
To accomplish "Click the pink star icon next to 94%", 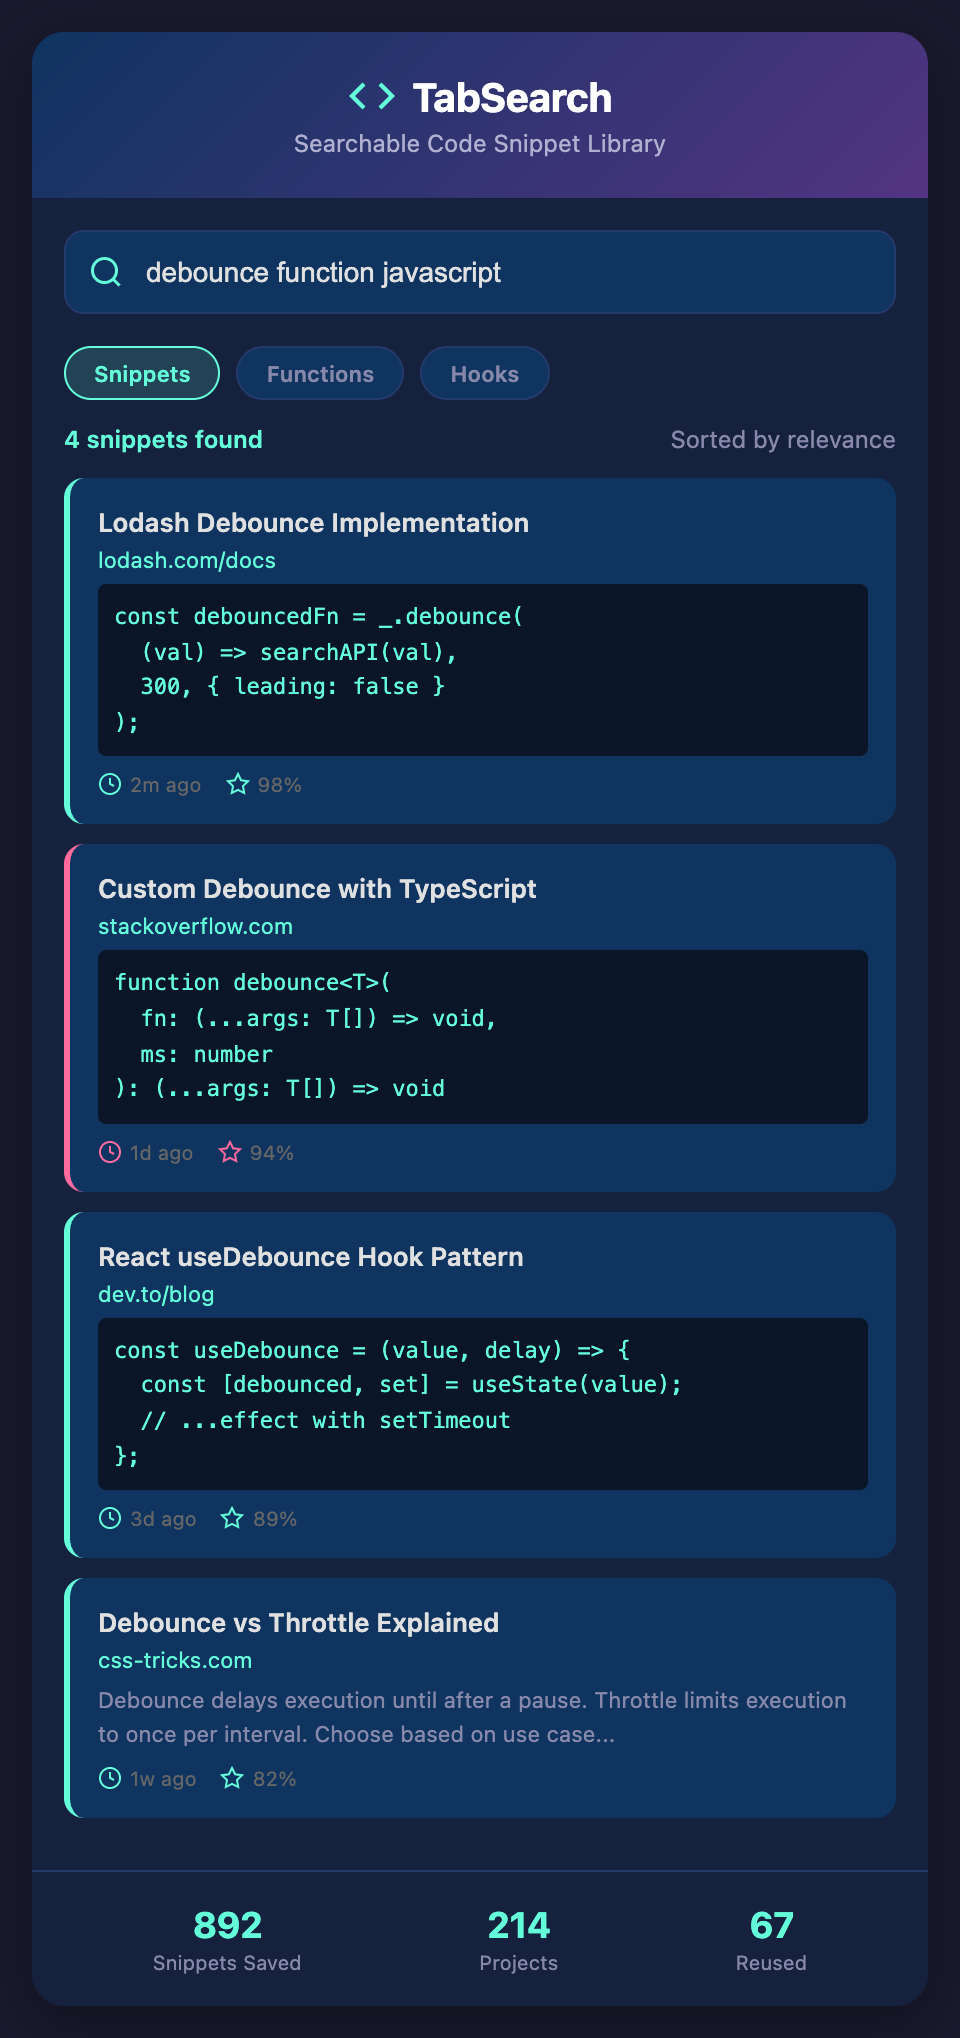I will tap(230, 1152).
